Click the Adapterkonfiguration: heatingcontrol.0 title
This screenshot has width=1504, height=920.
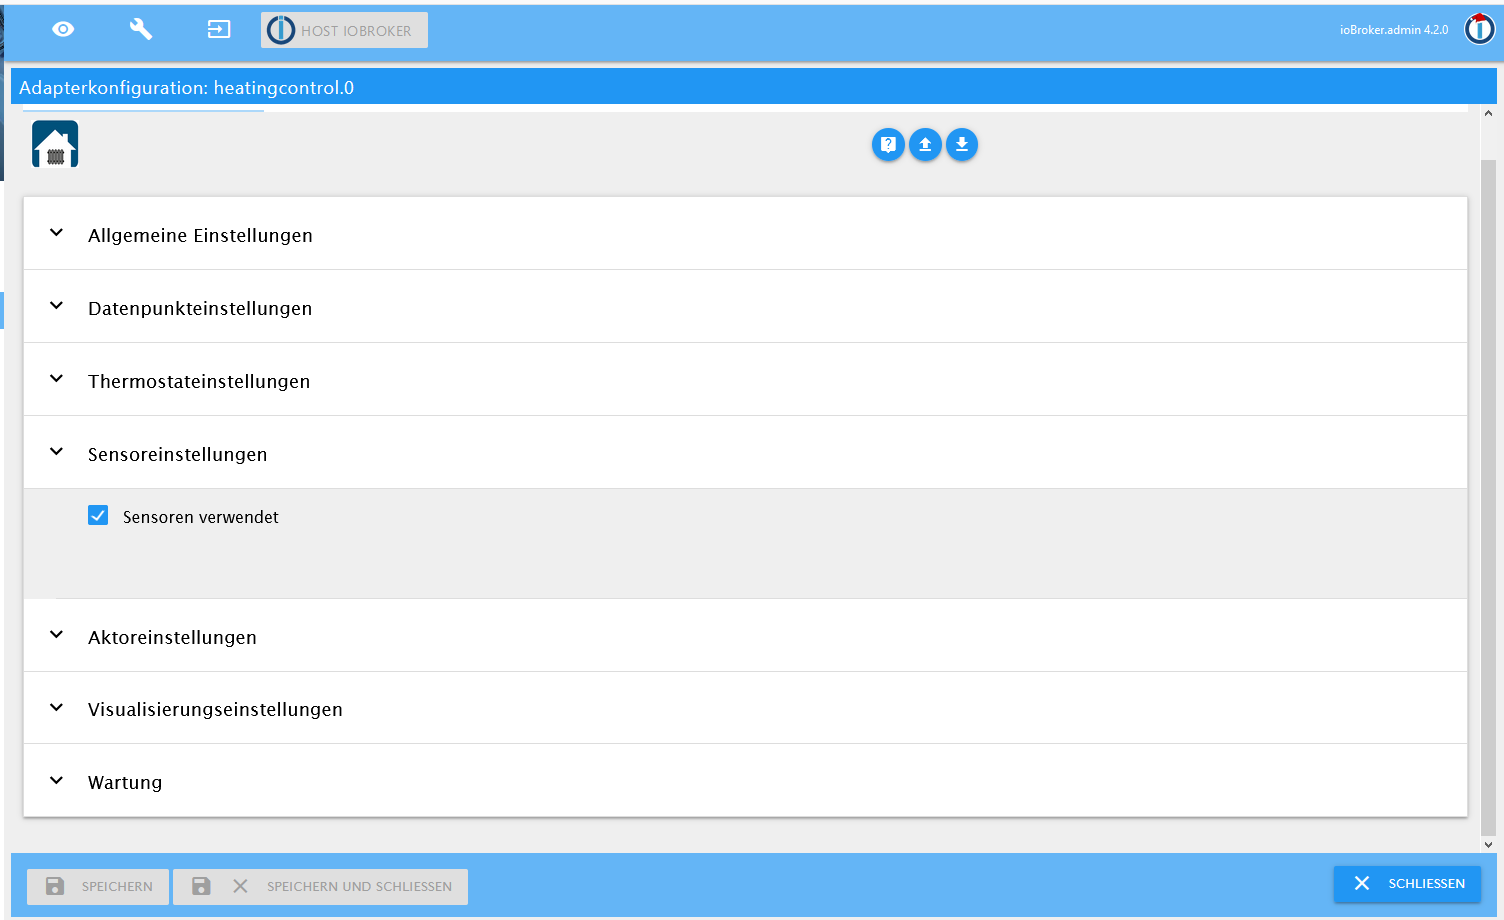coord(186,88)
